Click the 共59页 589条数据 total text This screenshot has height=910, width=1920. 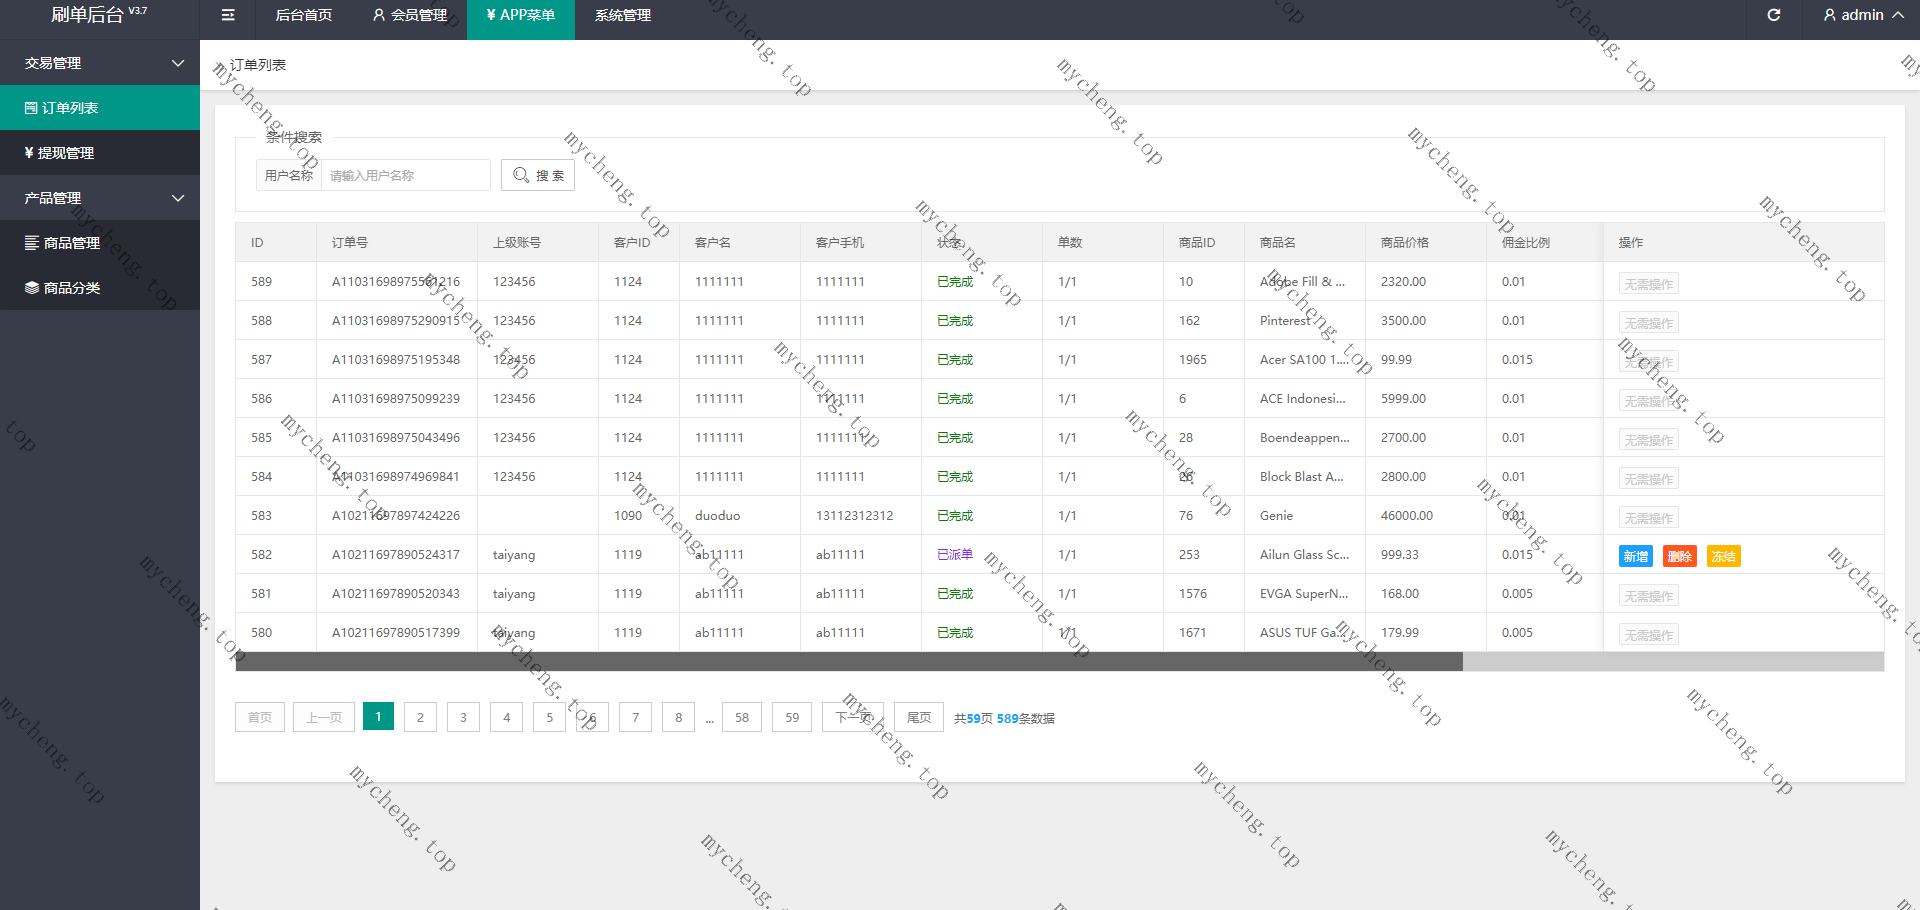(1004, 719)
